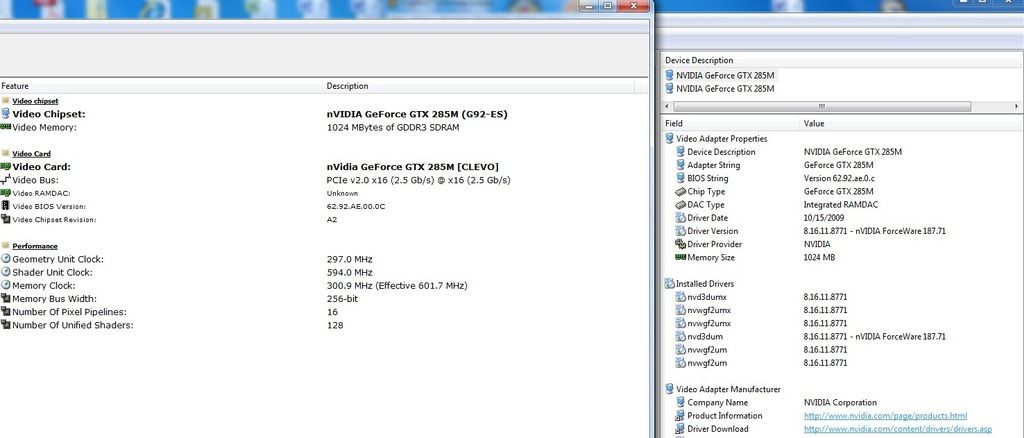Image resolution: width=1024 pixels, height=438 pixels.
Task: Click the 300.9 MHz memory clock value
Action: coord(397,285)
